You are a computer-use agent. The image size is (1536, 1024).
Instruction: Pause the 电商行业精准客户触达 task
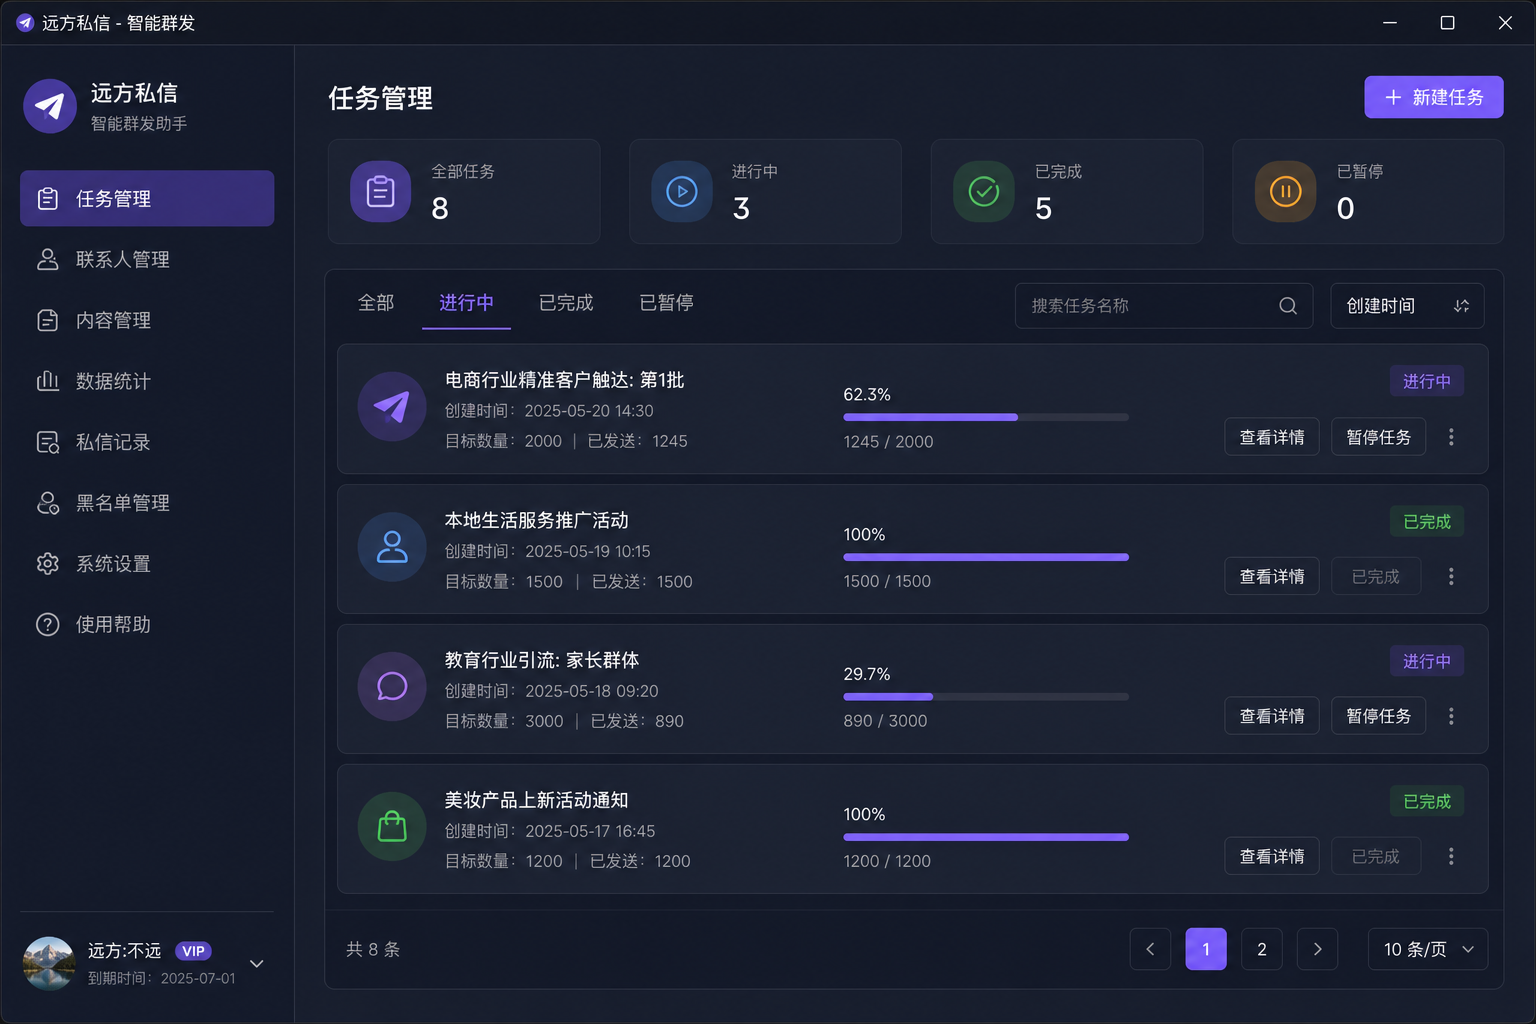pos(1378,437)
